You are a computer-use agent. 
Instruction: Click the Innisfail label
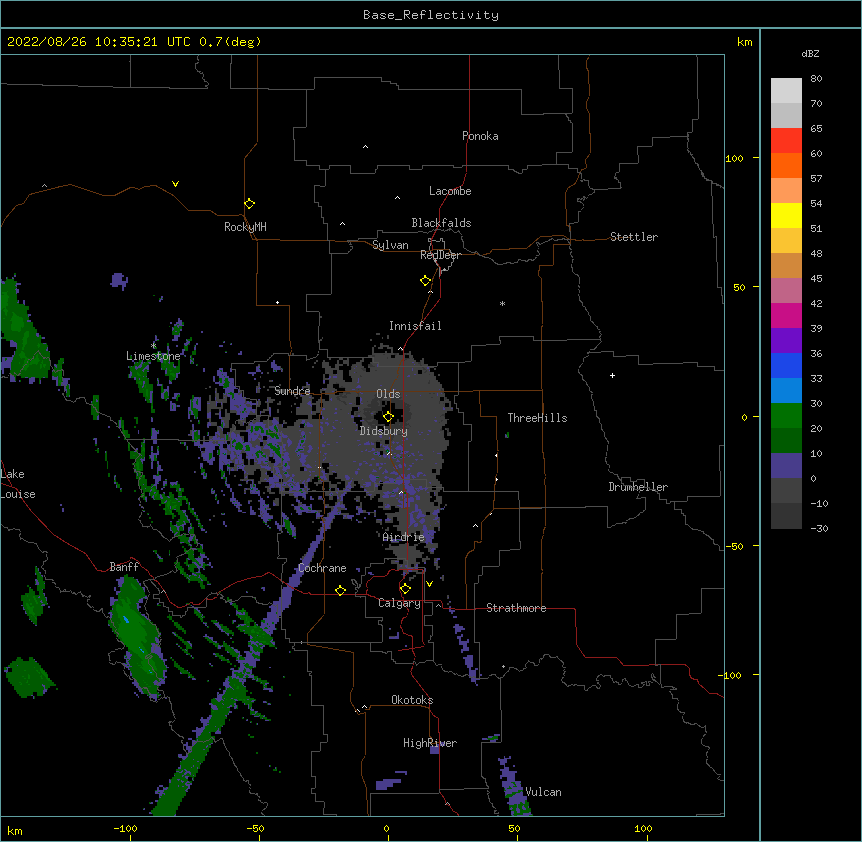pyautogui.click(x=415, y=326)
